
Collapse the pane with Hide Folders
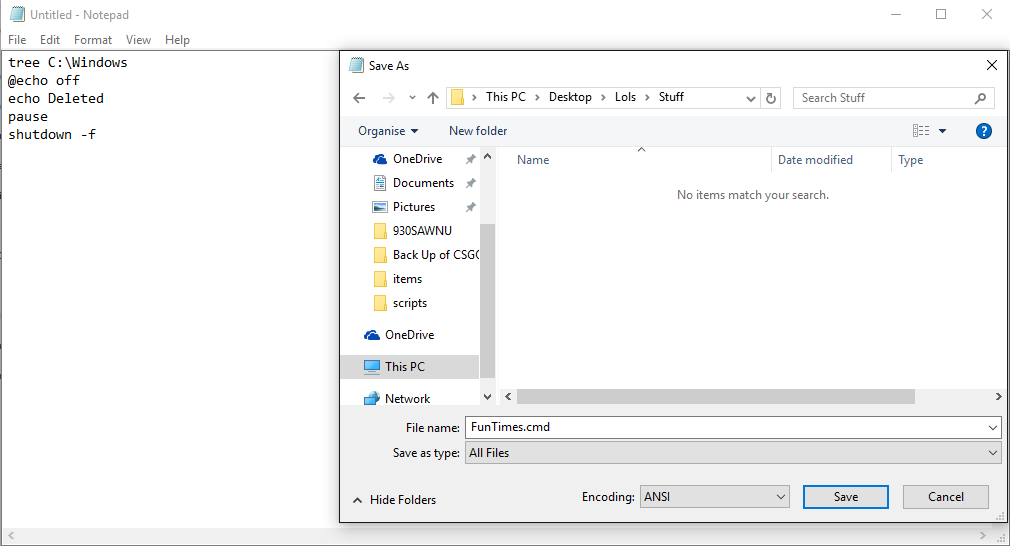[394, 500]
